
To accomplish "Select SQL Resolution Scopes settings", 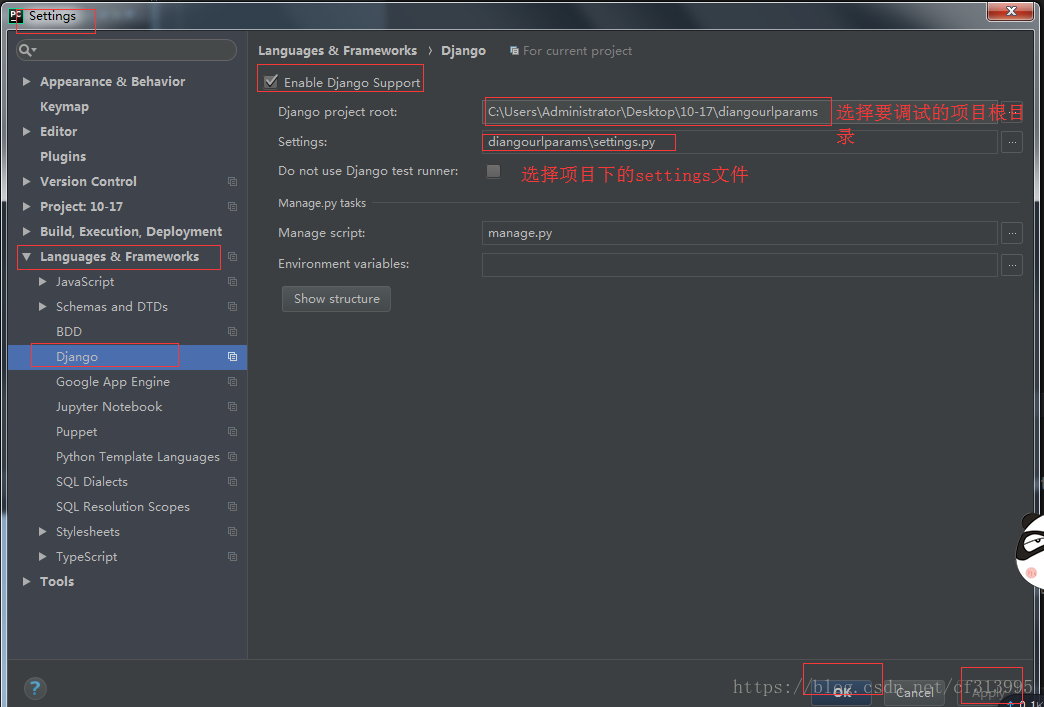I will 123,507.
